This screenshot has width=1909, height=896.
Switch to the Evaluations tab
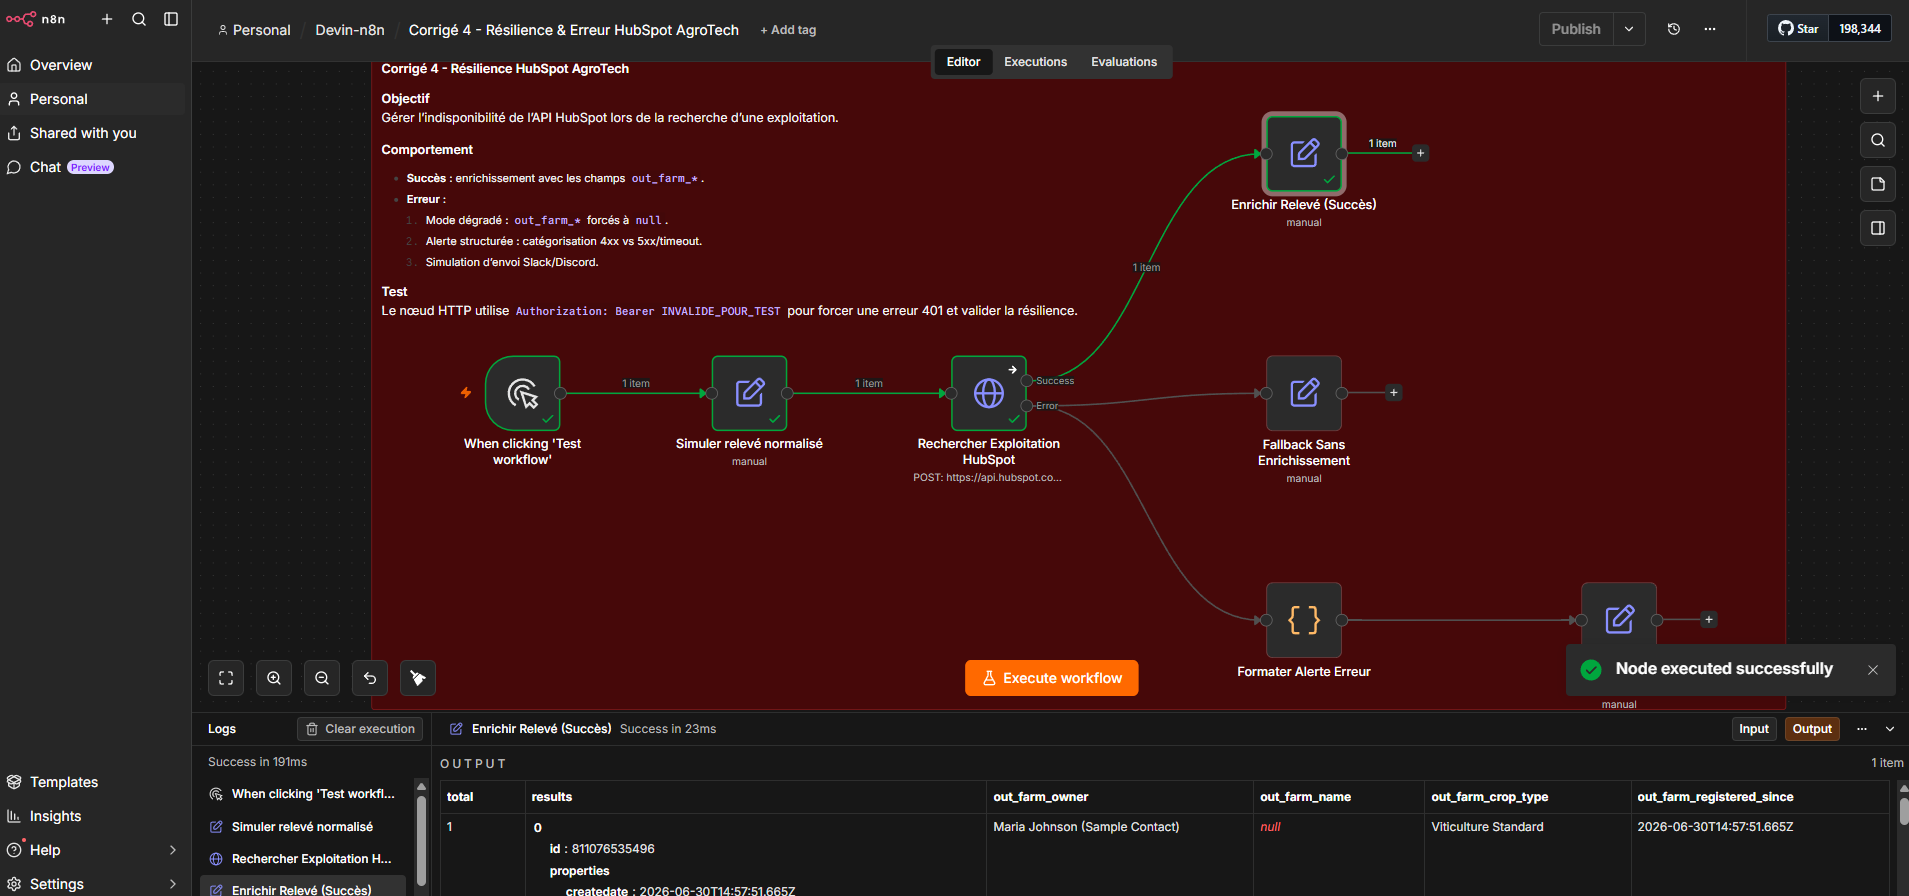click(1124, 62)
